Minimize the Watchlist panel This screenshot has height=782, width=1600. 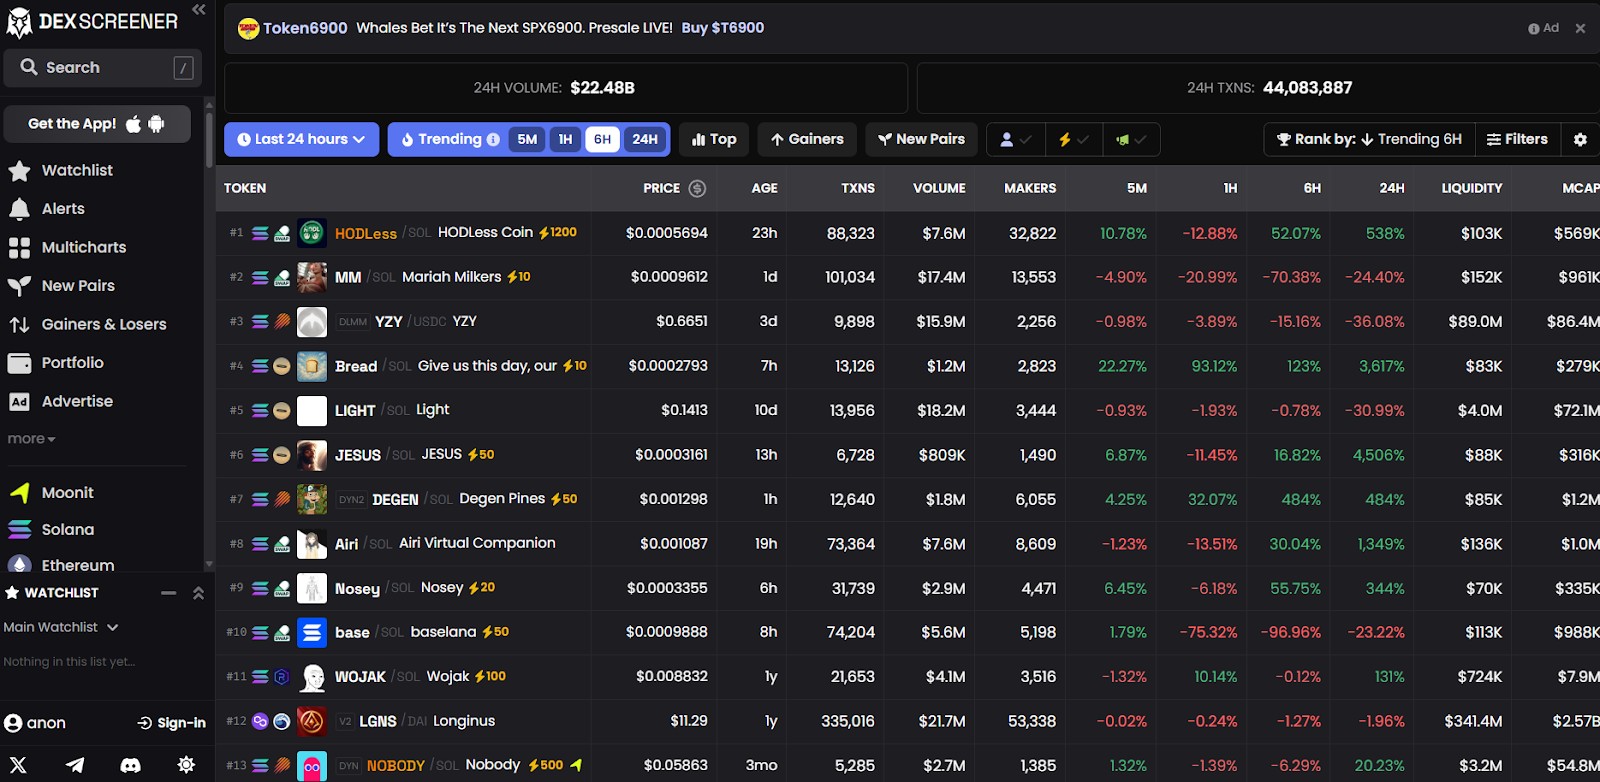click(169, 593)
